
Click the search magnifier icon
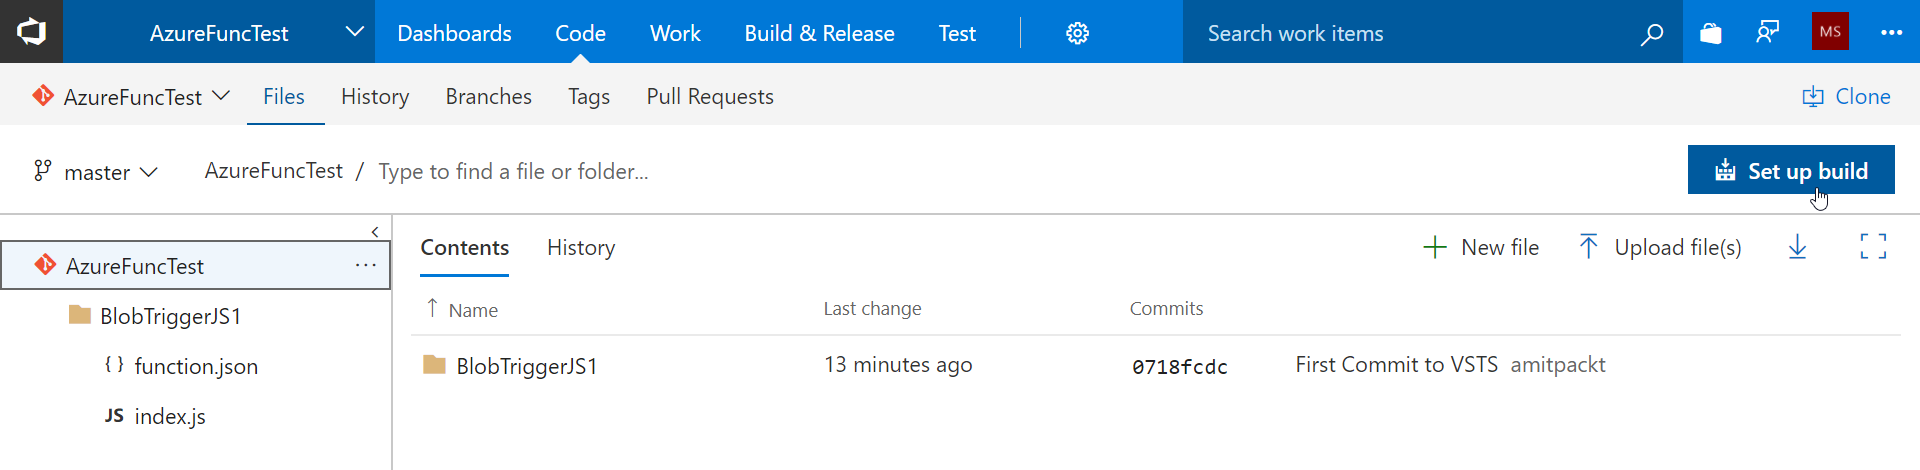1652,34
